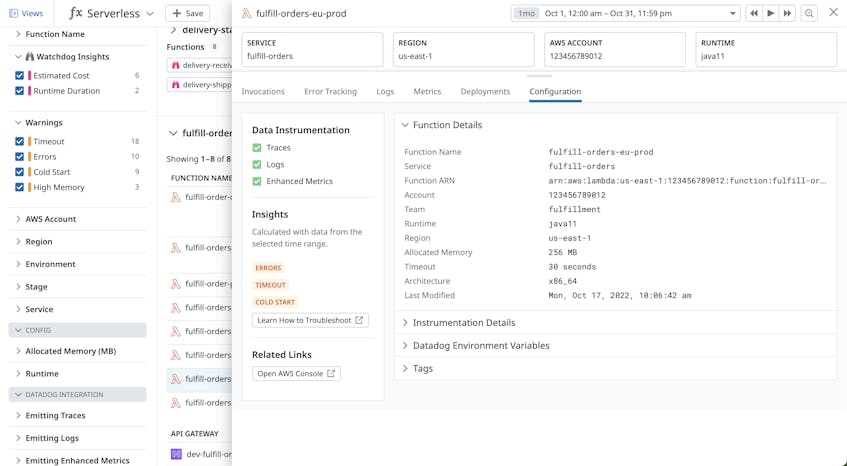This screenshot has height=466, width=847.
Task: Click the lambda icon beside fulfill-orders-eu-prod title
Action: pos(246,13)
